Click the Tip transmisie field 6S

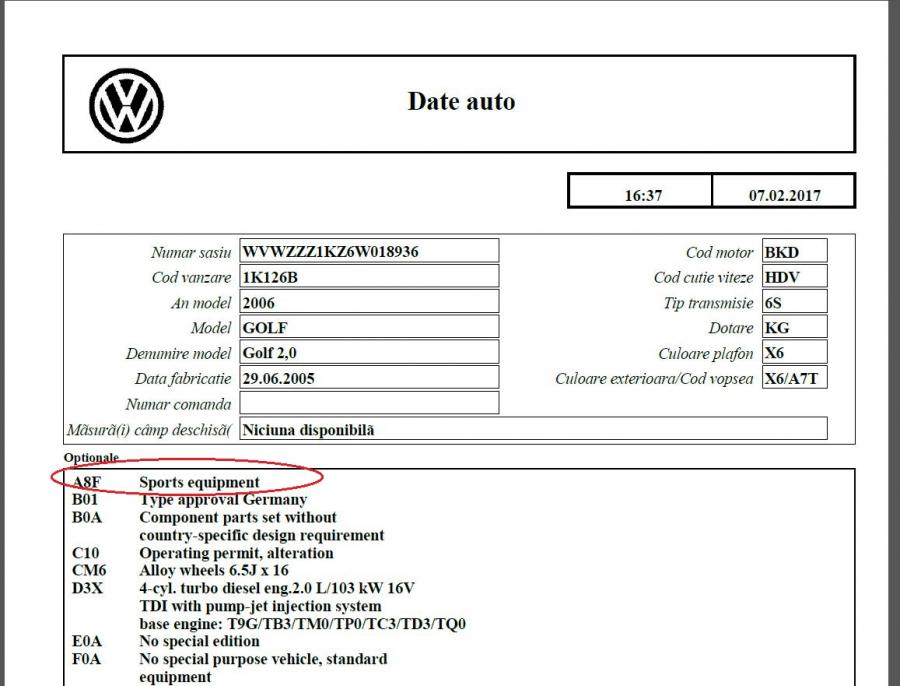click(x=794, y=302)
